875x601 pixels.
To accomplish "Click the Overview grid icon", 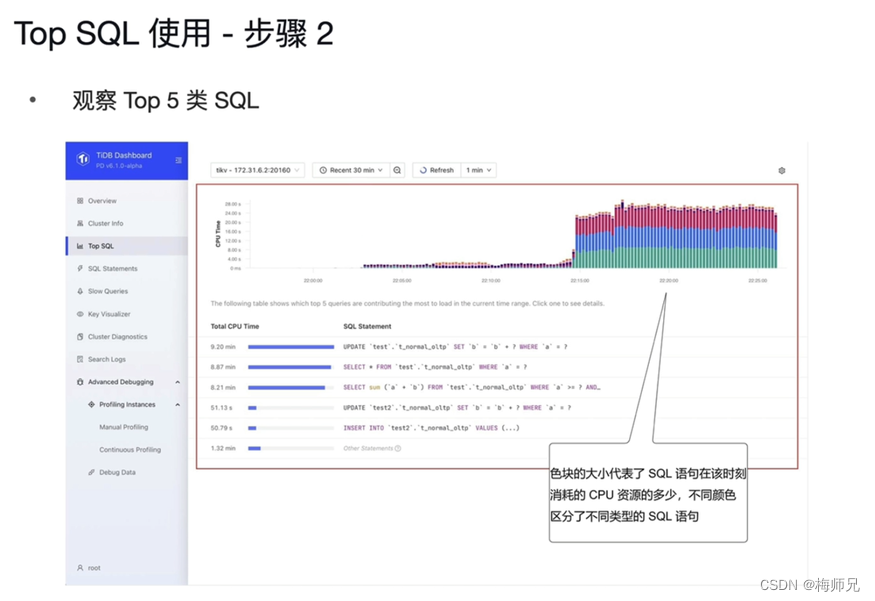I will 80,201.
